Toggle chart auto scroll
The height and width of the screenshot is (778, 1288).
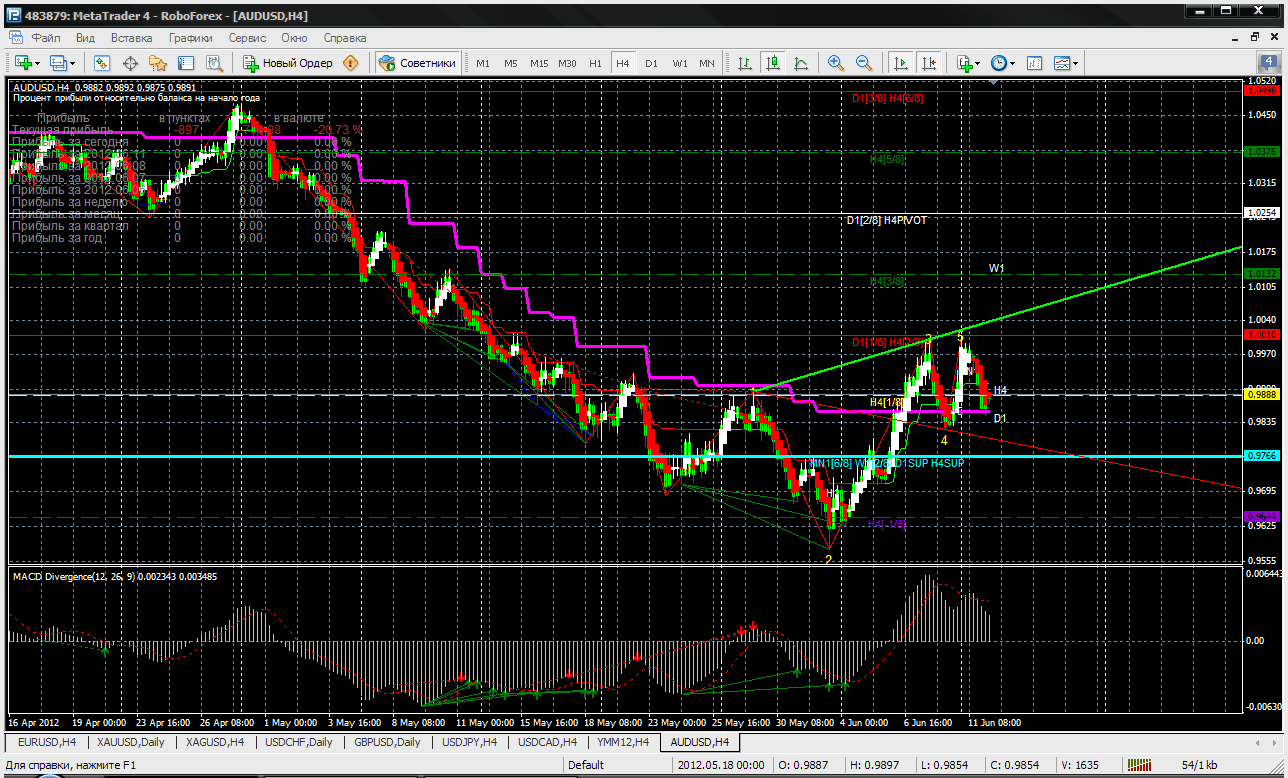(901, 63)
